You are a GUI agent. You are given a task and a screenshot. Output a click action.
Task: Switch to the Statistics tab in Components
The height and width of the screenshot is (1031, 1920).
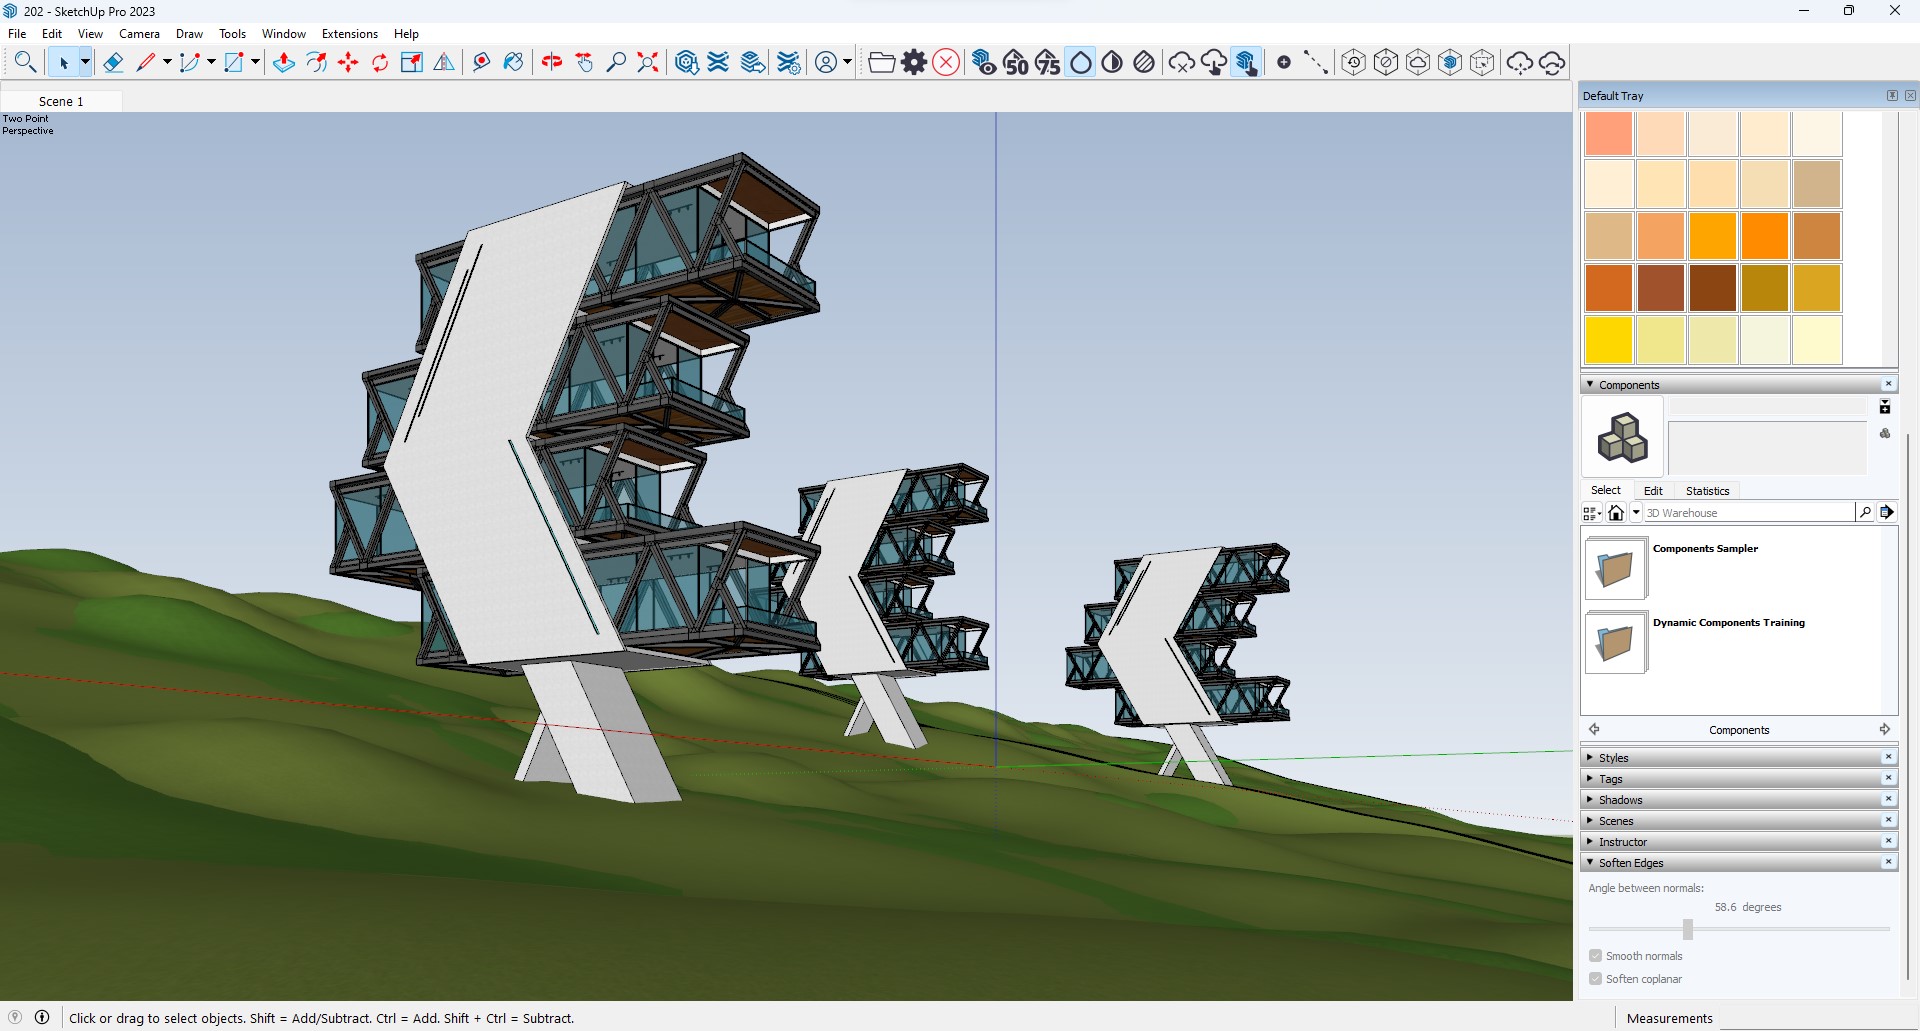(x=1707, y=490)
